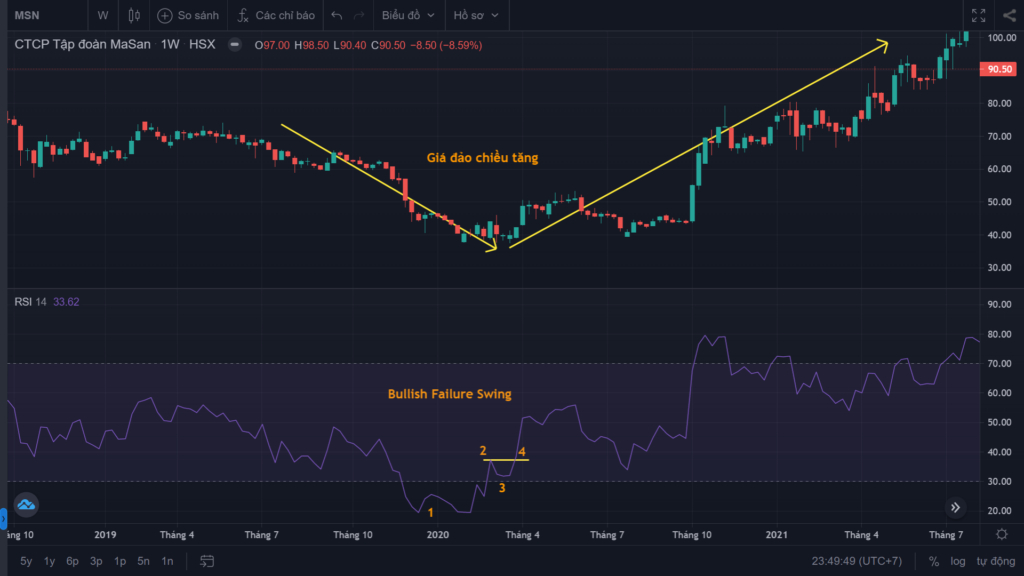
Task: Open chart settings gear
Action: [x=1002, y=534]
